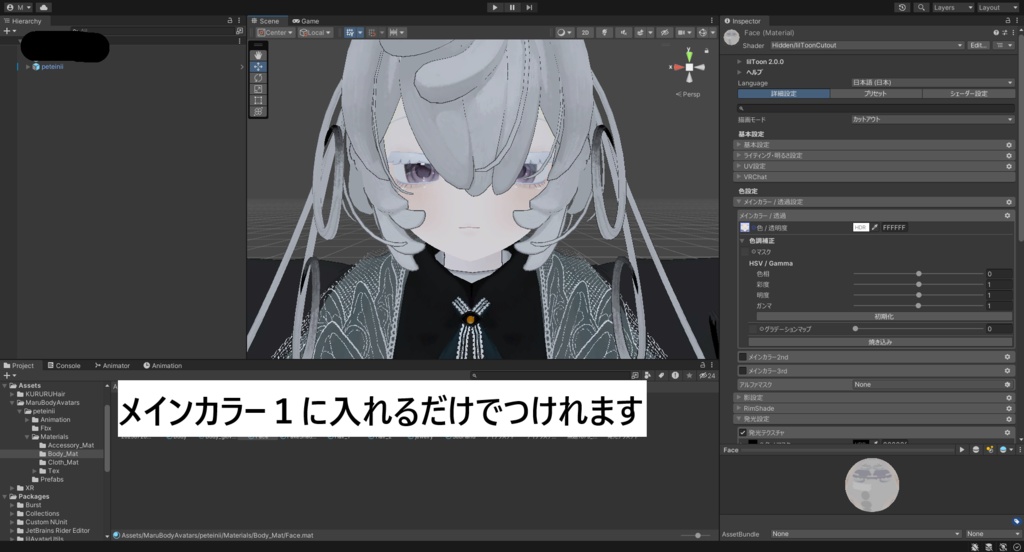Expand the 基本設定 section foldout

(x=875, y=145)
